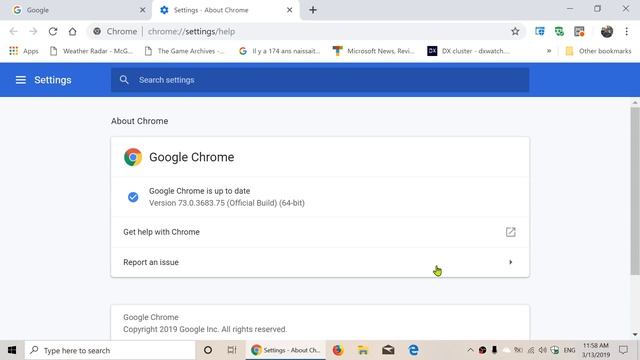Screen dimensions: 640x360
Task: Open the profile avatar menu
Action: point(607,31)
